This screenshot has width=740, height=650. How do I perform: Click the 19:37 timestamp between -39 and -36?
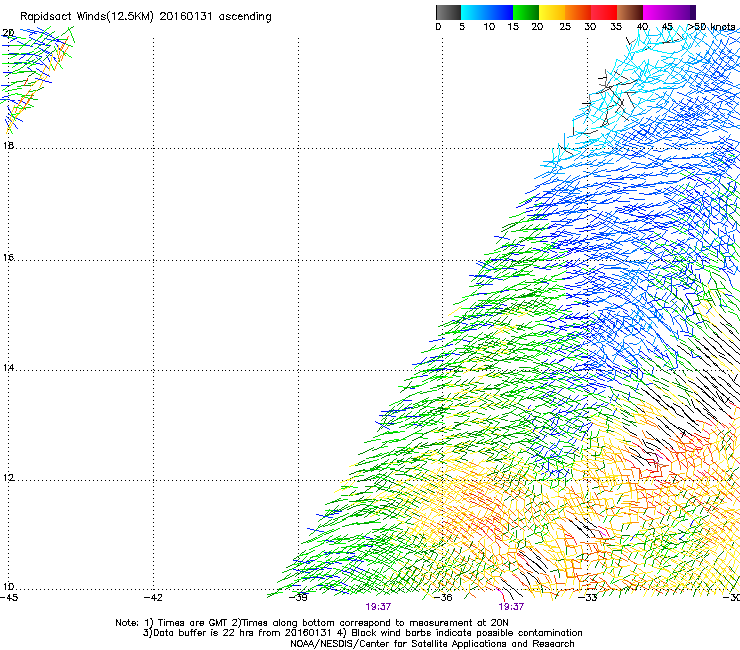pyautogui.click(x=378, y=607)
